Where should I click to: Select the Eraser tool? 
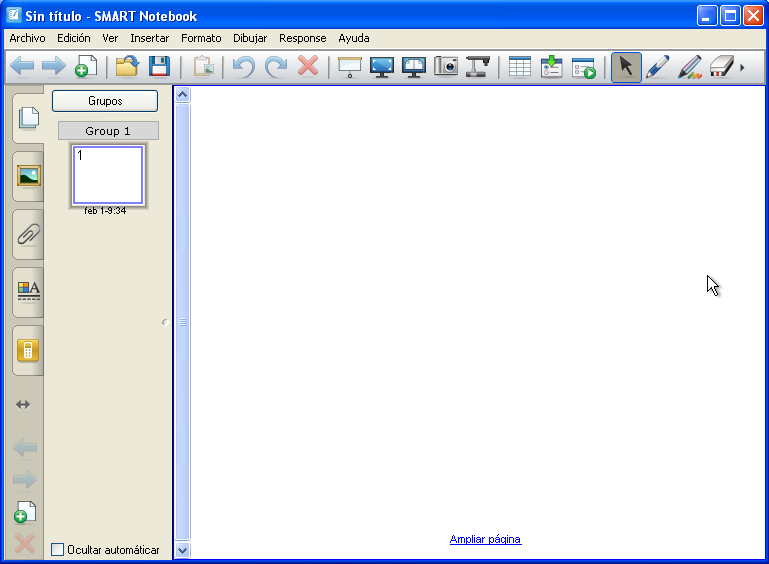tap(721, 67)
